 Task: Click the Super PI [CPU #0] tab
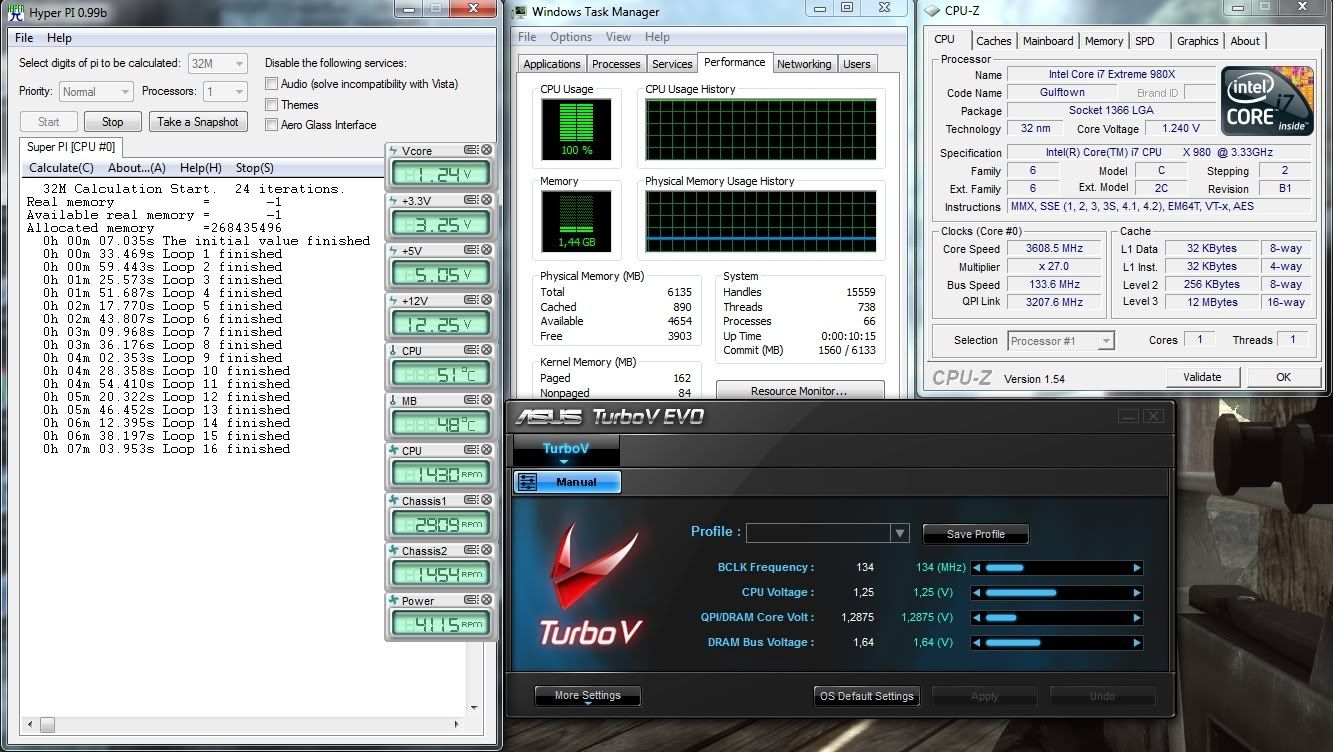[70, 147]
